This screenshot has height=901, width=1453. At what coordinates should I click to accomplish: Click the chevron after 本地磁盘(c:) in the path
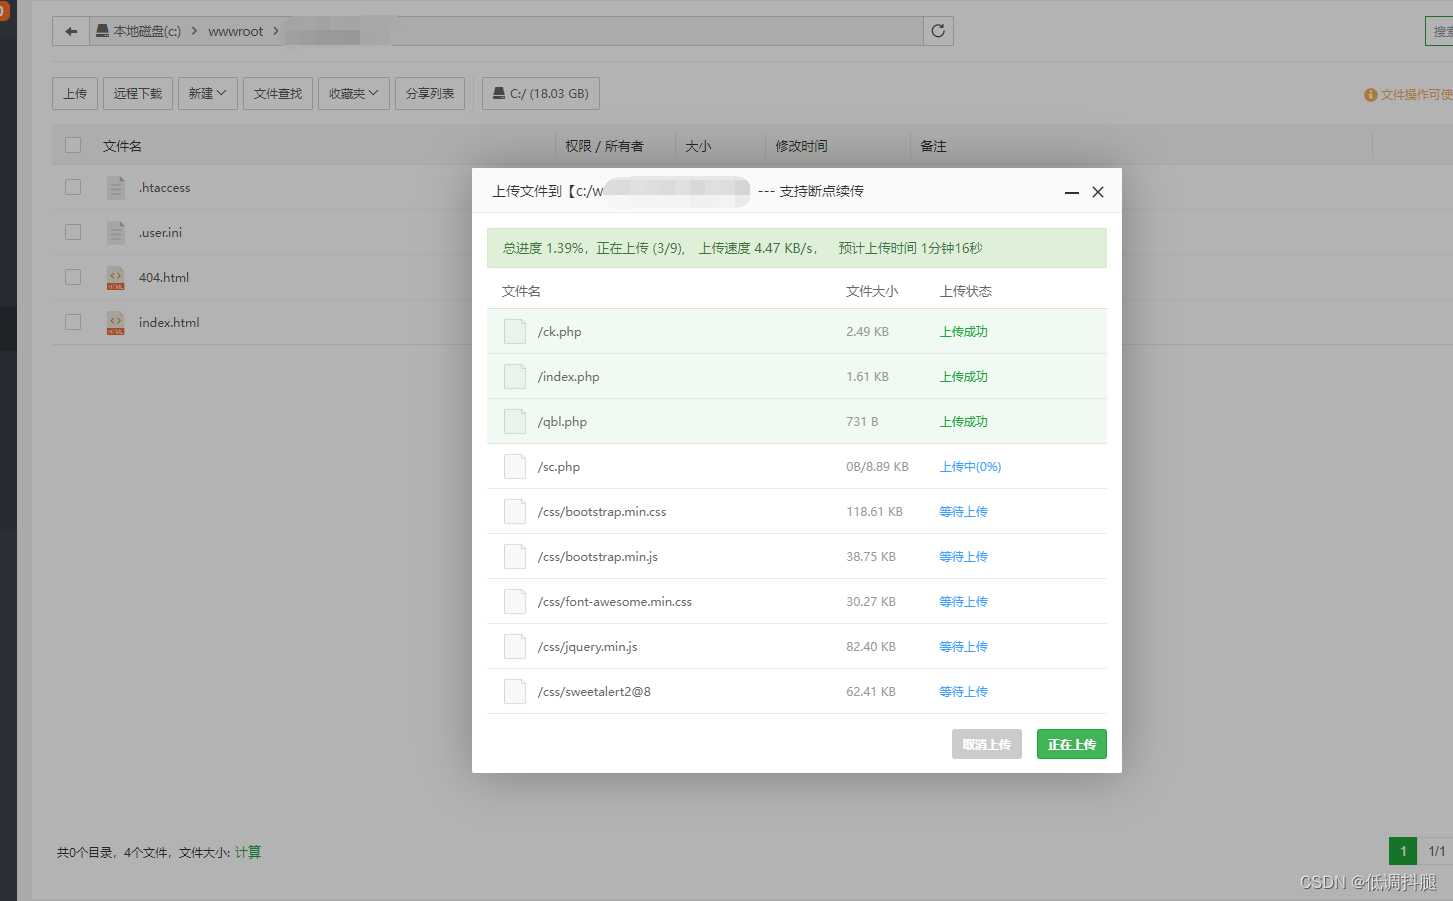click(x=194, y=31)
